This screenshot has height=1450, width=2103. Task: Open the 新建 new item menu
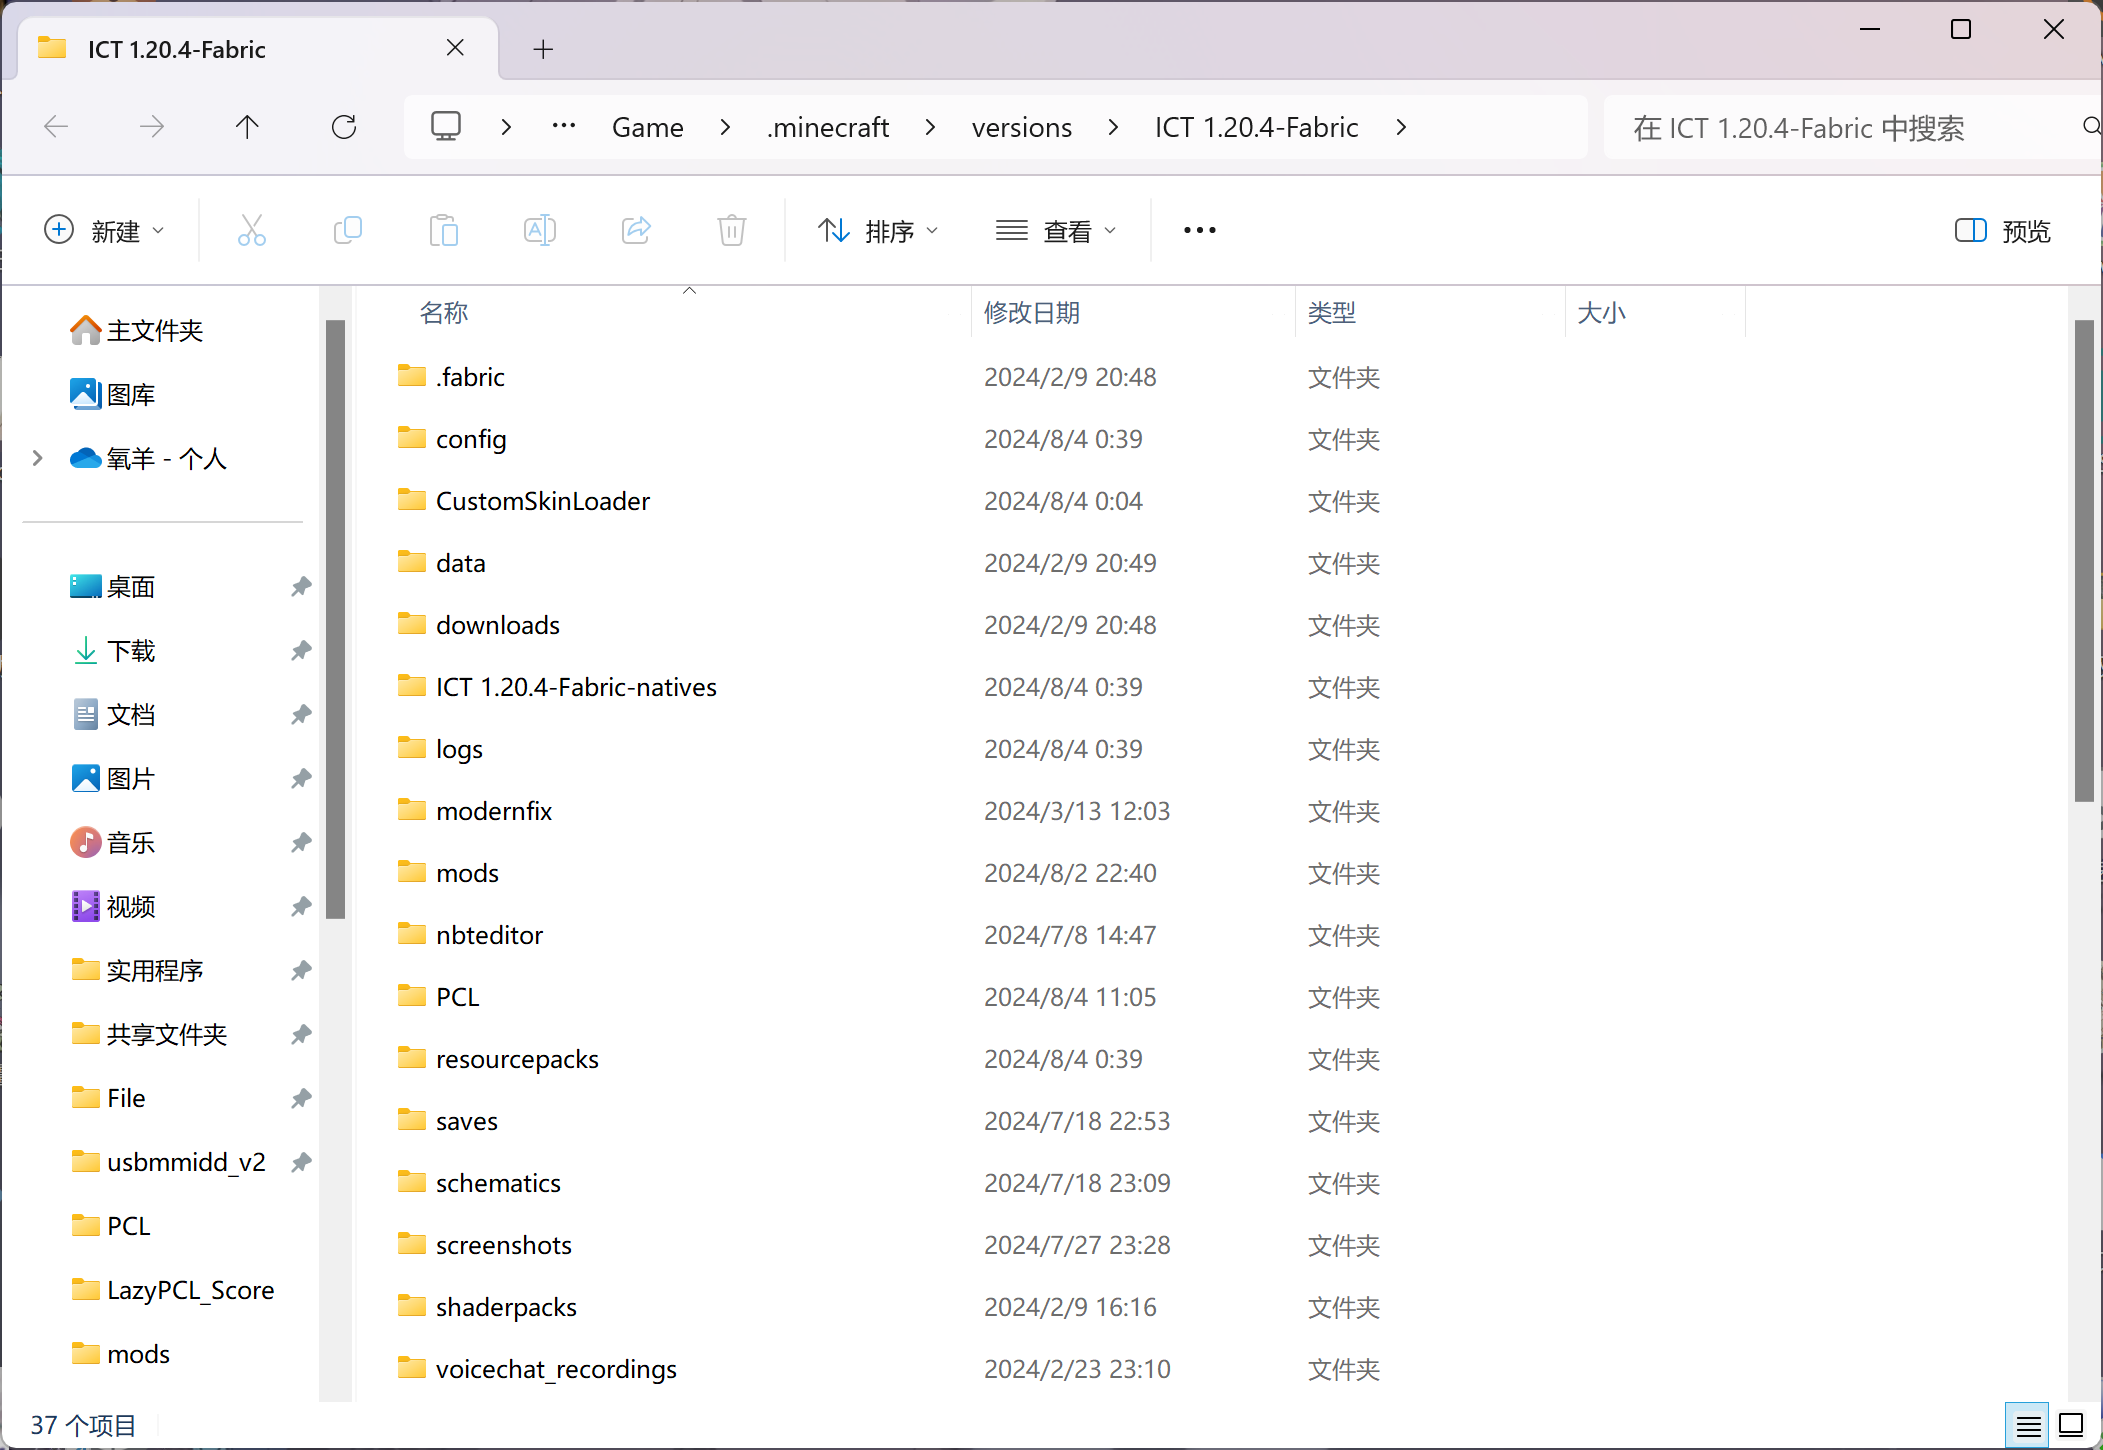[x=104, y=231]
